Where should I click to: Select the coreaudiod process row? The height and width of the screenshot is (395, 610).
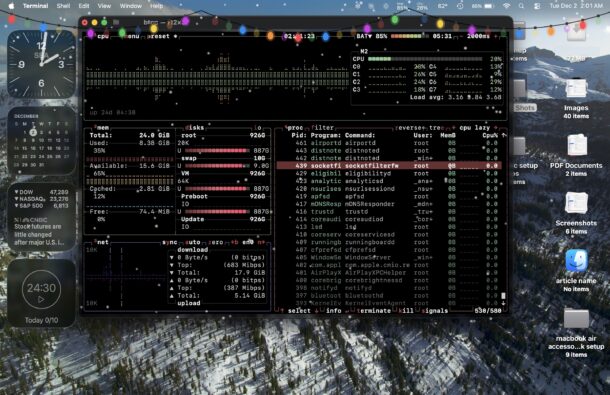pos(388,219)
